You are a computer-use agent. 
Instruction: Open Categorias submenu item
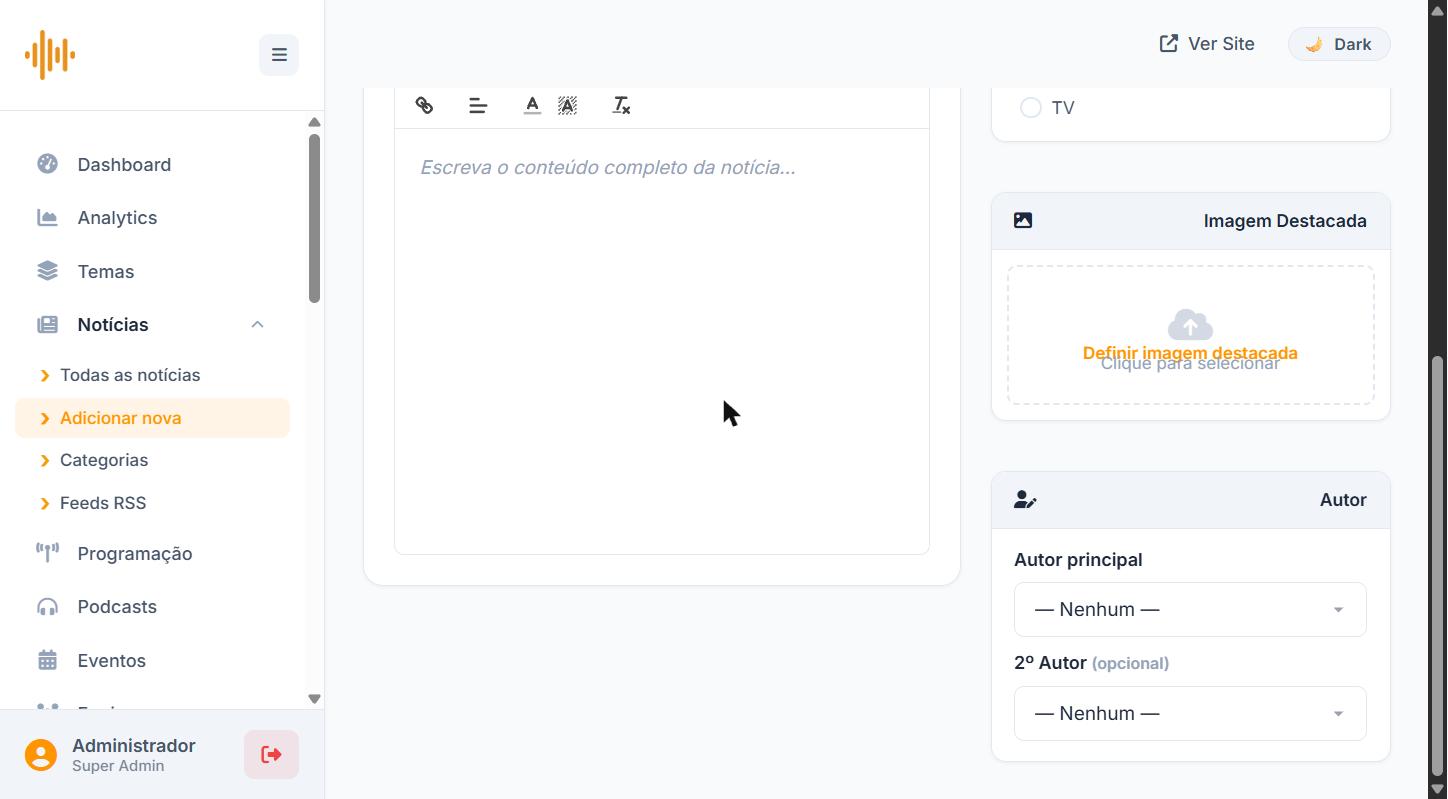[x=152, y=460]
